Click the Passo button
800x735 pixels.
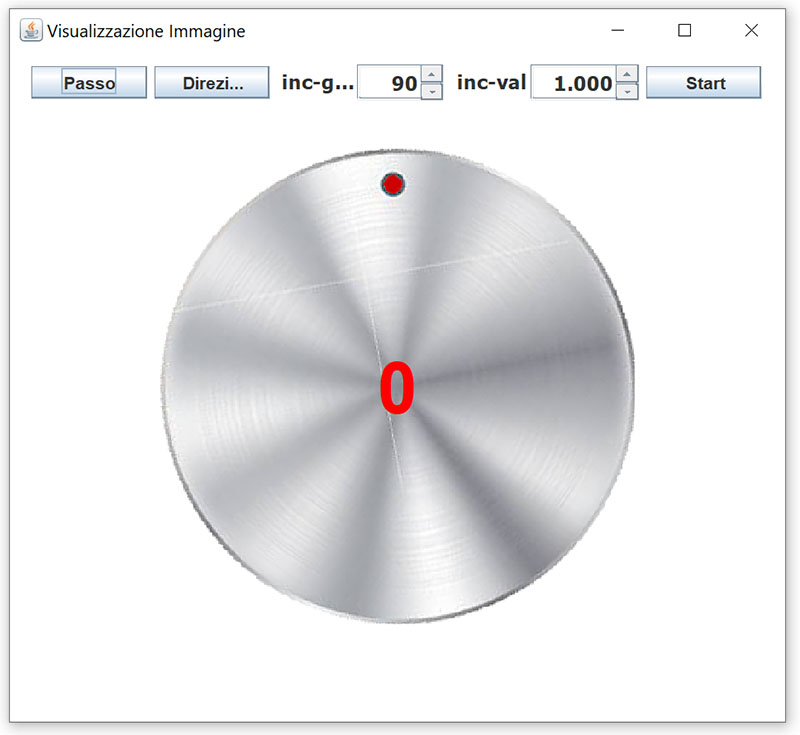coord(89,82)
